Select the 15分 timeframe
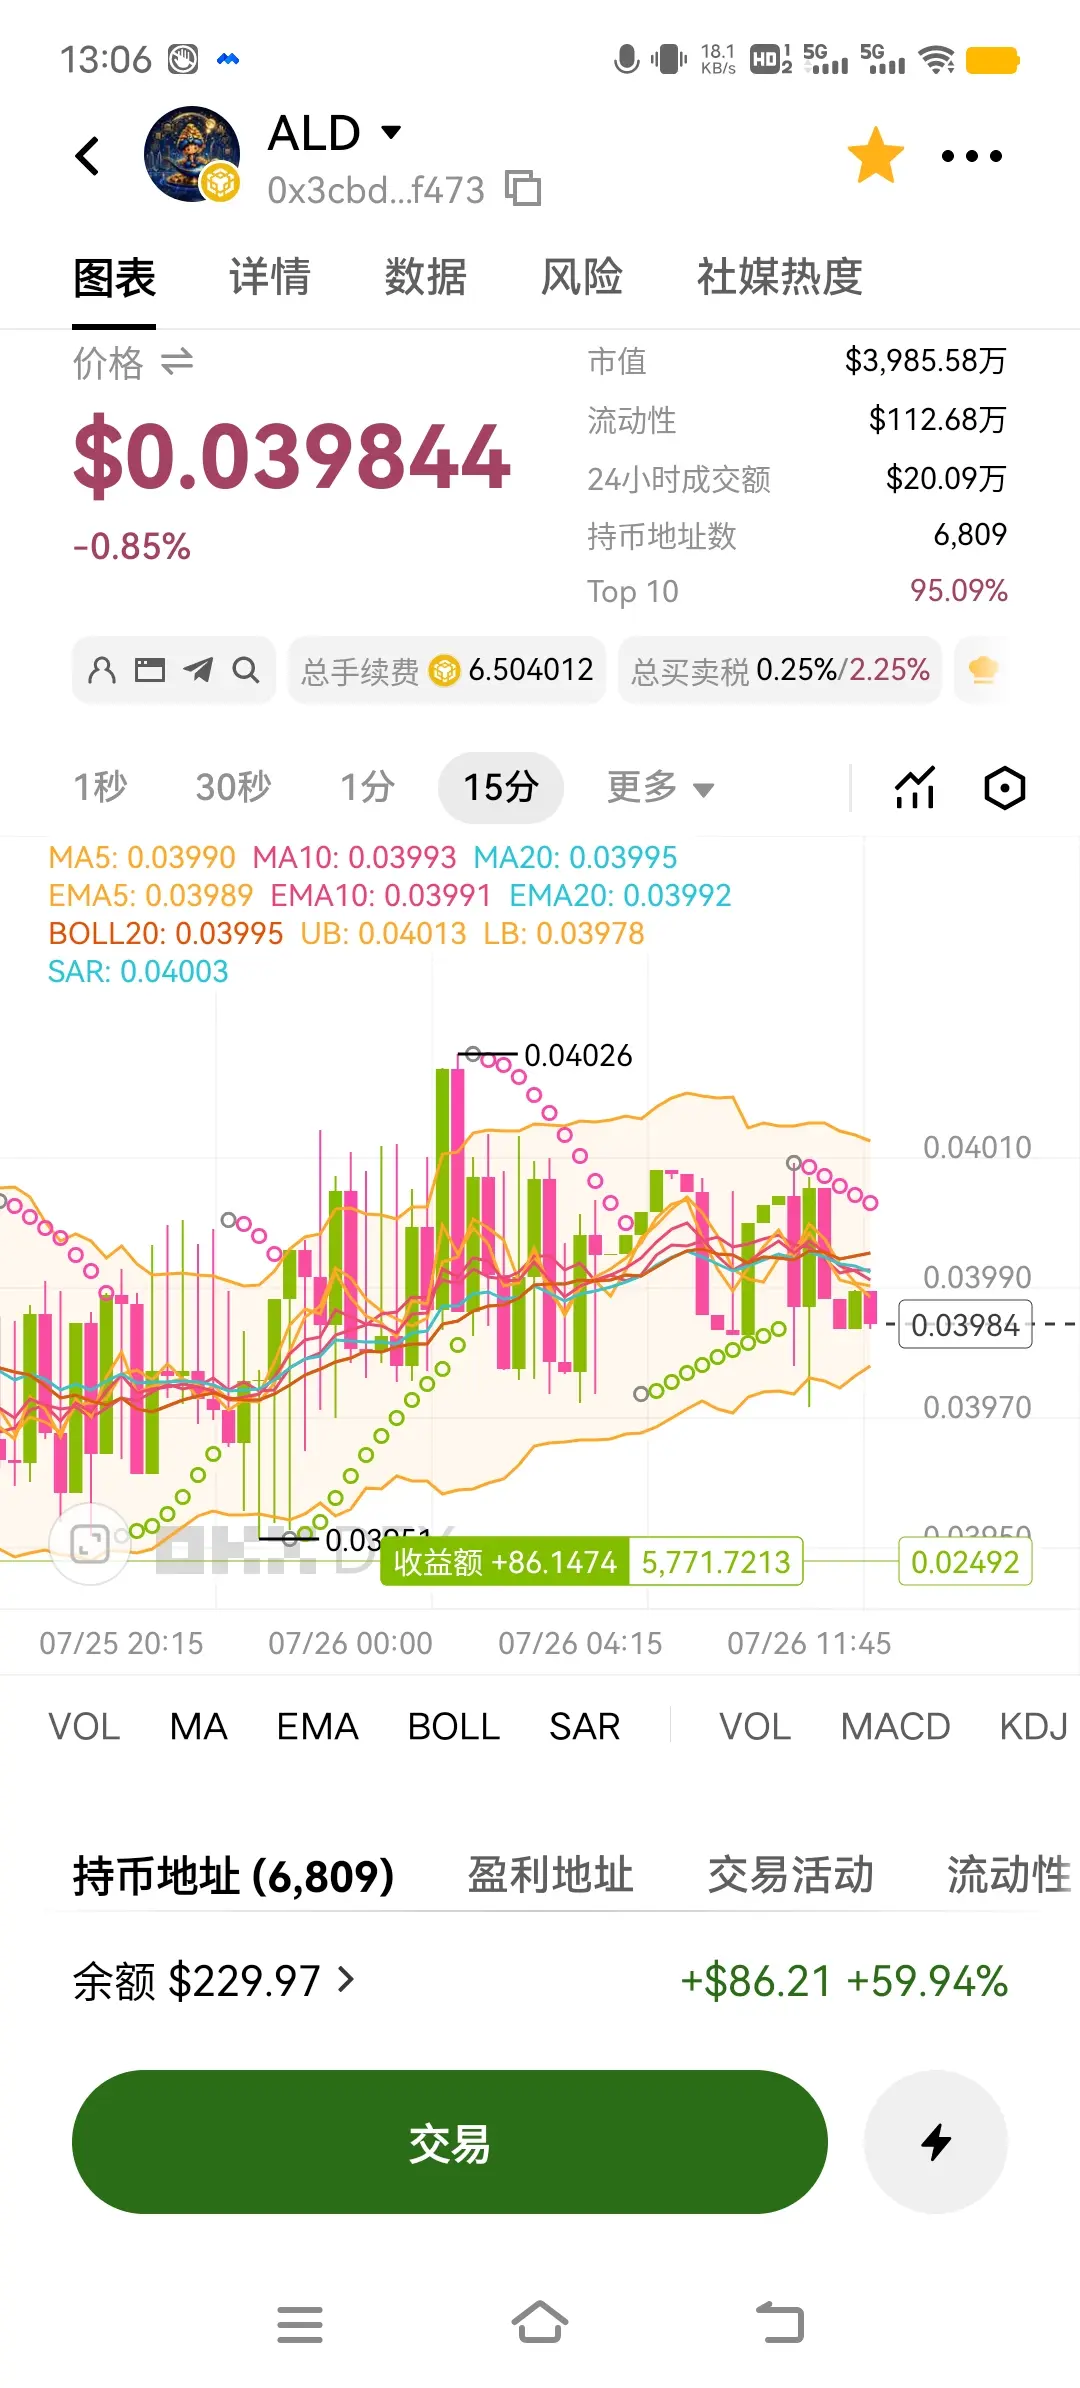The image size is (1080, 2388). pyautogui.click(x=501, y=787)
